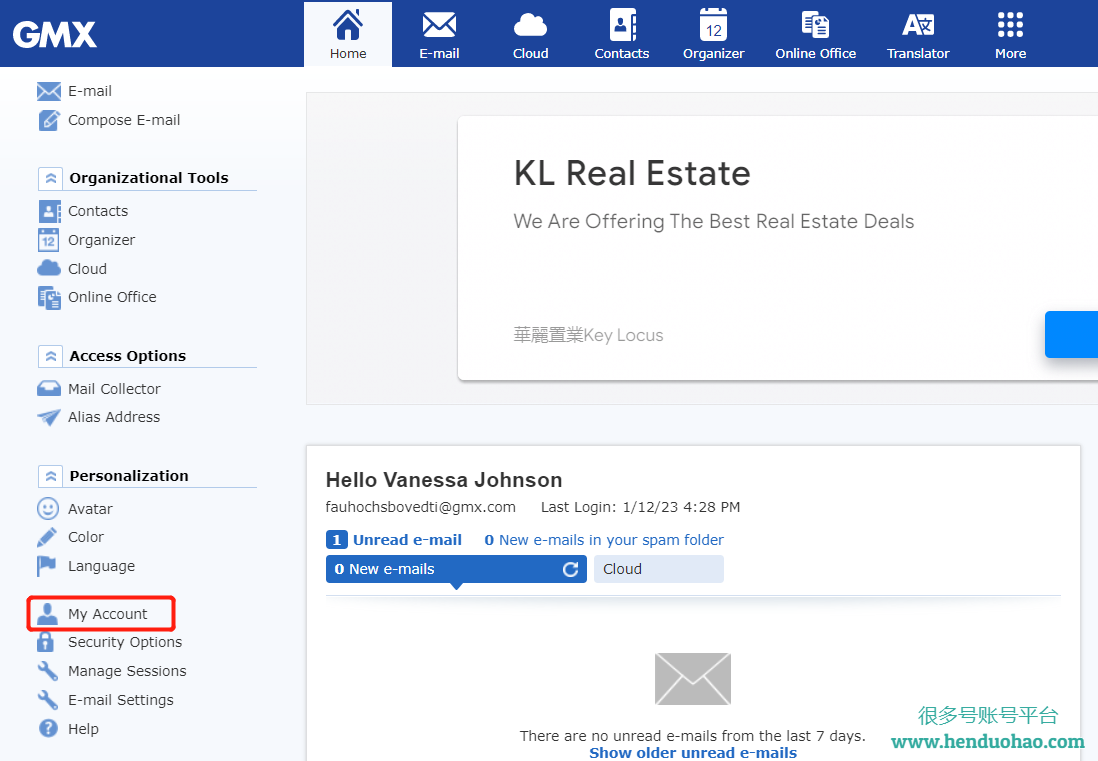Click the KL Real Estate ad headline
This screenshot has width=1098, height=761.
point(632,173)
